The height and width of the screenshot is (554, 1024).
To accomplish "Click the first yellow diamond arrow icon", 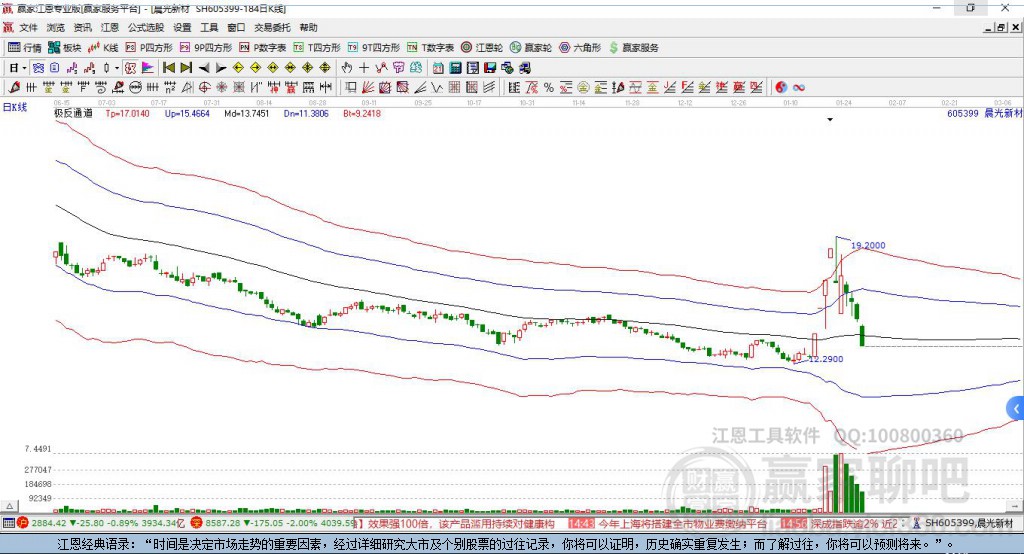I will [238, 68].
